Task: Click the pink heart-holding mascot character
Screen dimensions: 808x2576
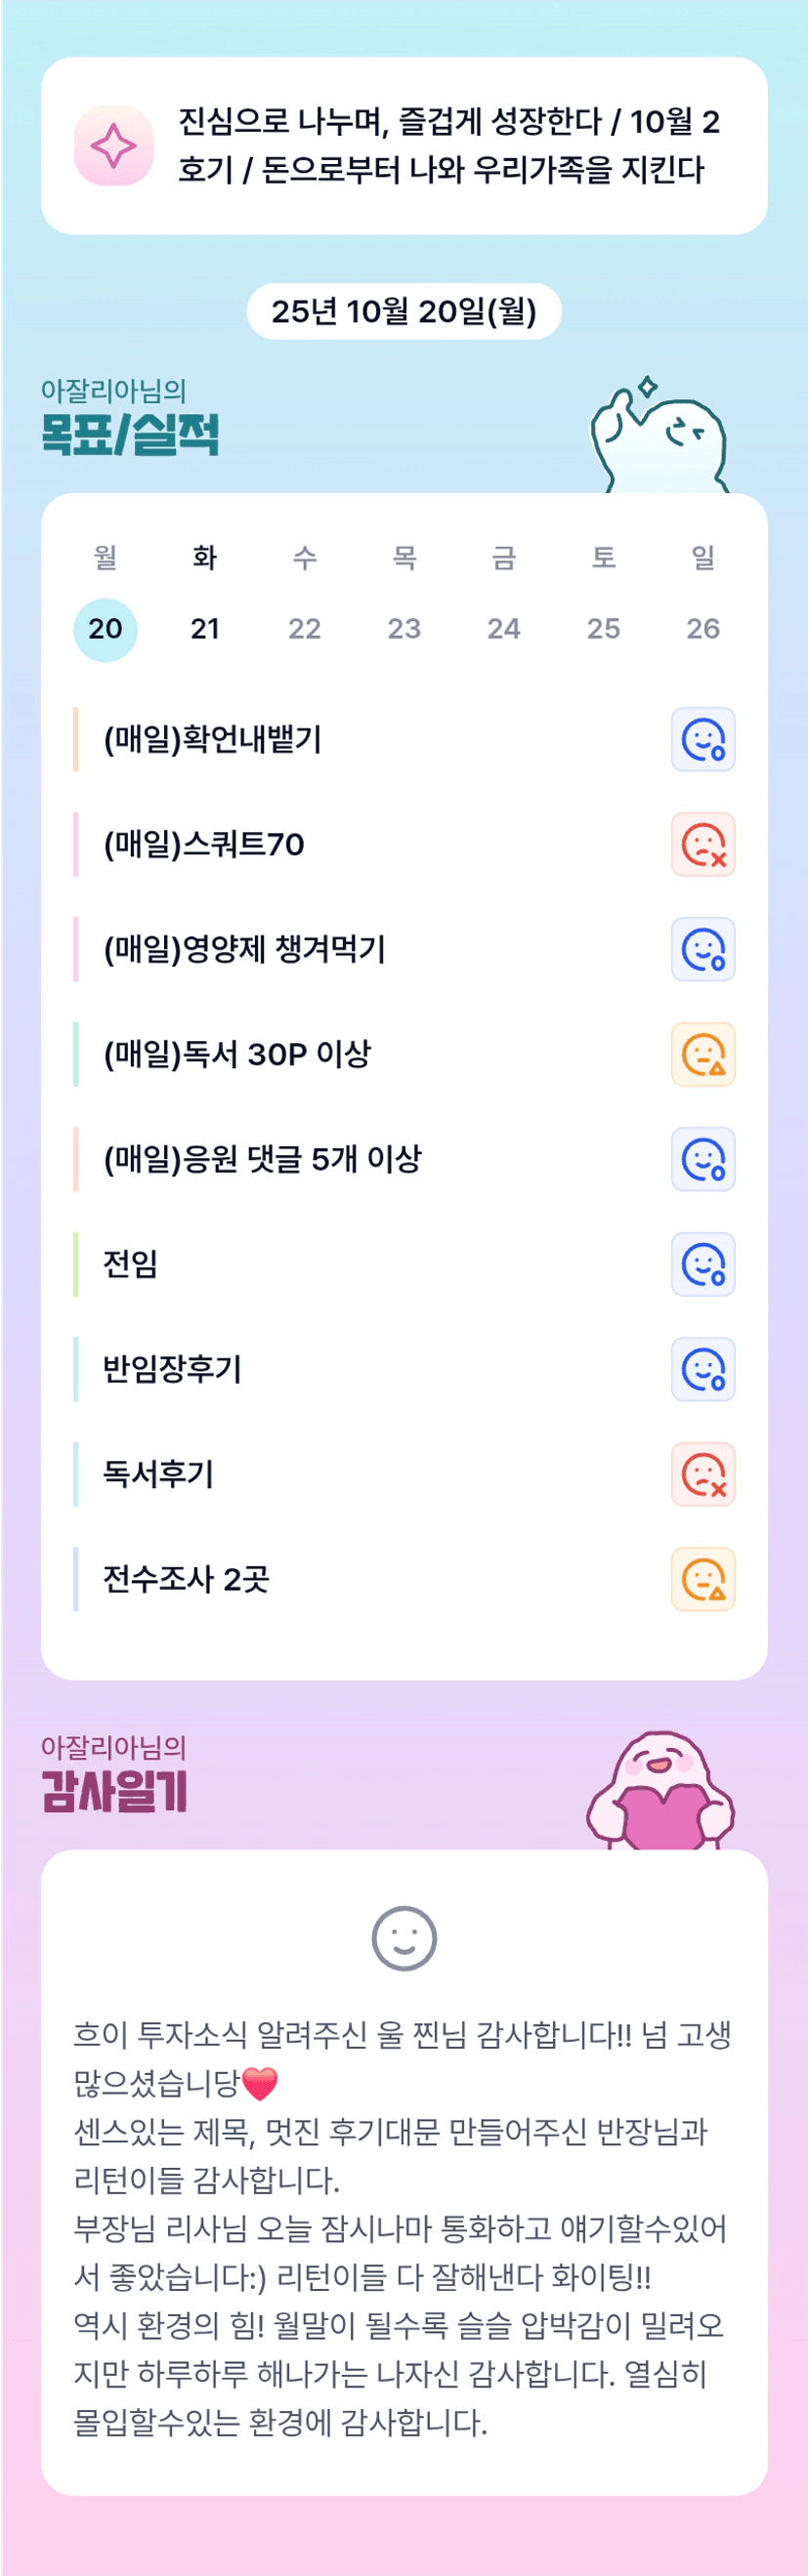Action: coord(660,1792)
